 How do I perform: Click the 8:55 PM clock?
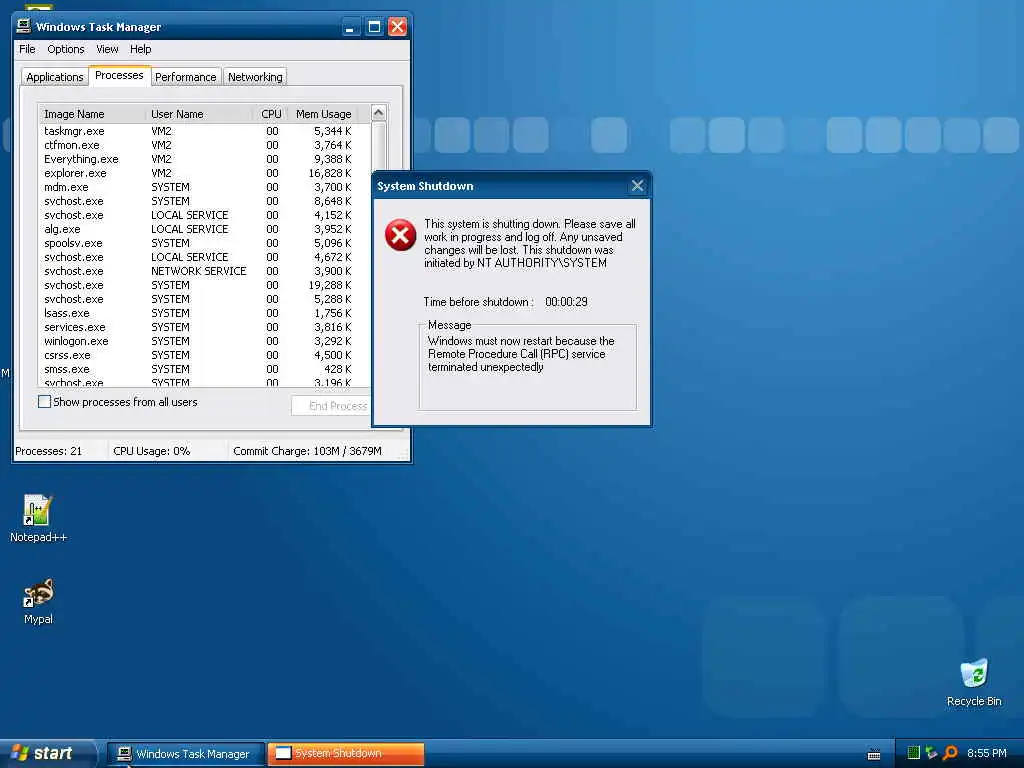click(986, 753)
